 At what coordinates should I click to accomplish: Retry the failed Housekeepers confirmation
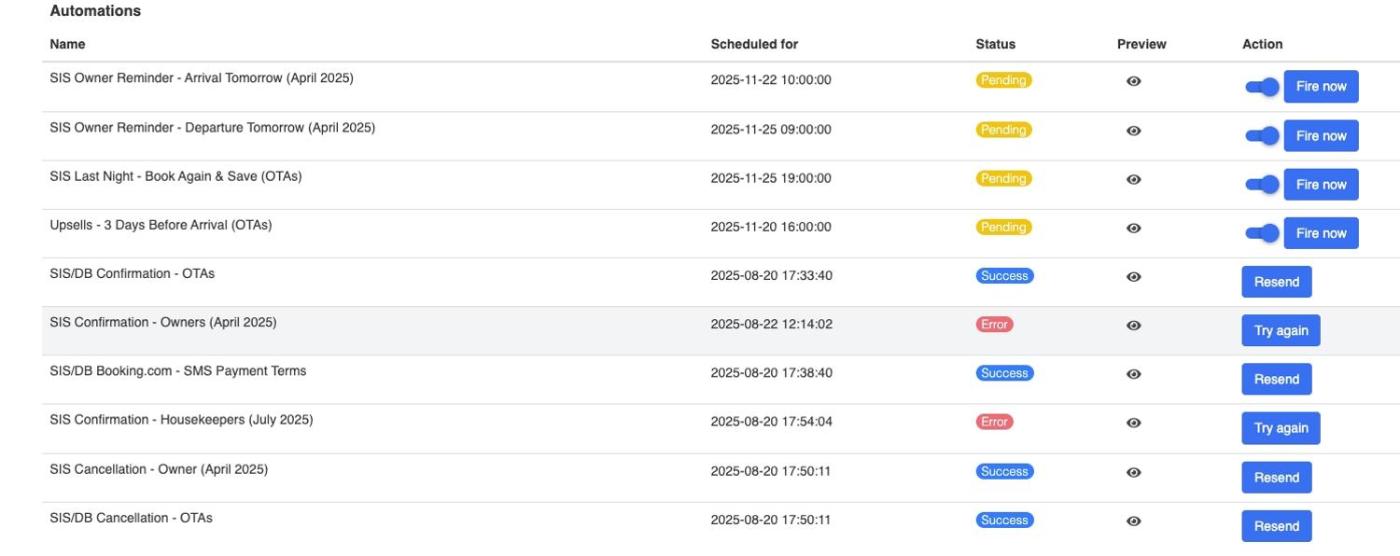click(1280, 428)
